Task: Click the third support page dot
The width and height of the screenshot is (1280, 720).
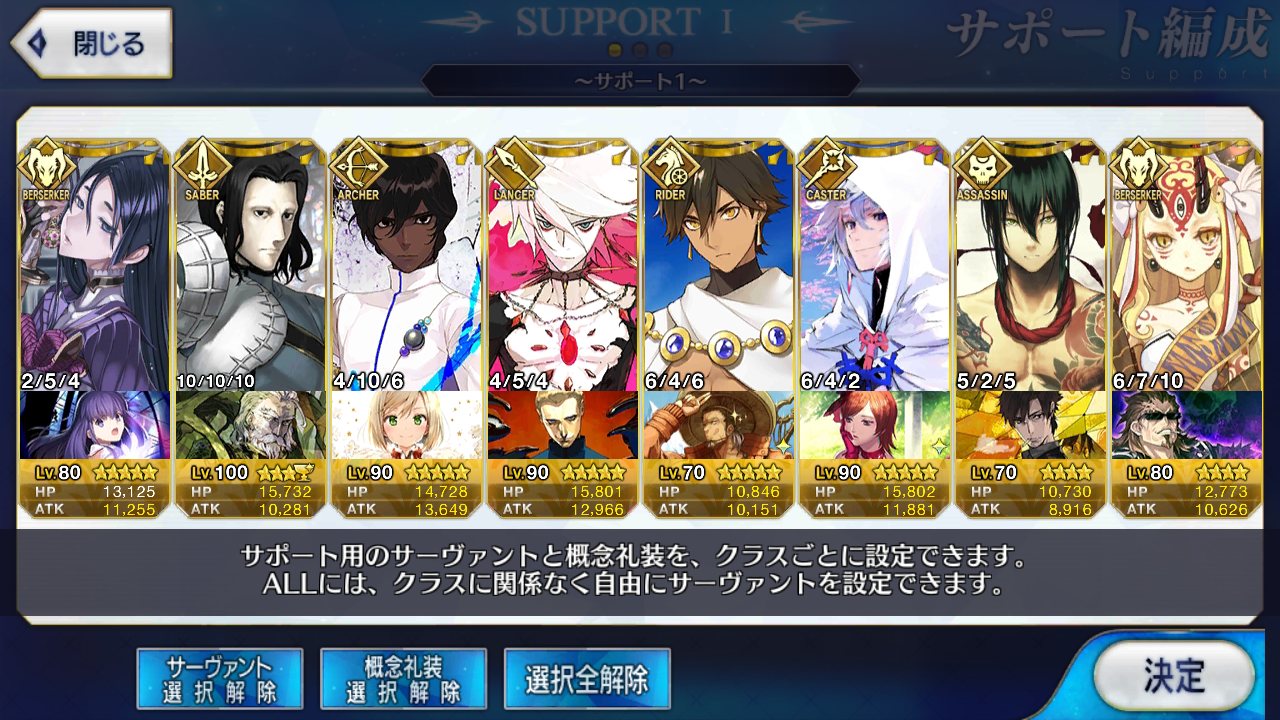Action: pos(665,50)
